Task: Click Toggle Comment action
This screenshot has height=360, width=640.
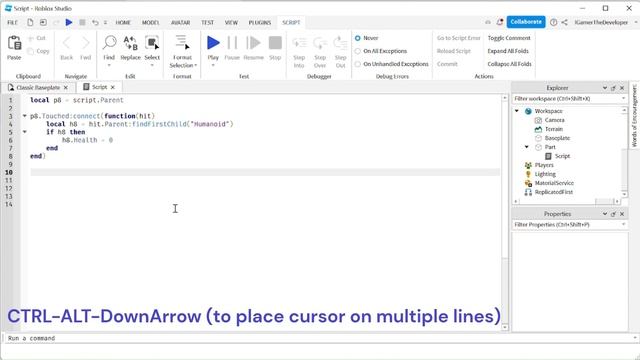Action: 509,38
